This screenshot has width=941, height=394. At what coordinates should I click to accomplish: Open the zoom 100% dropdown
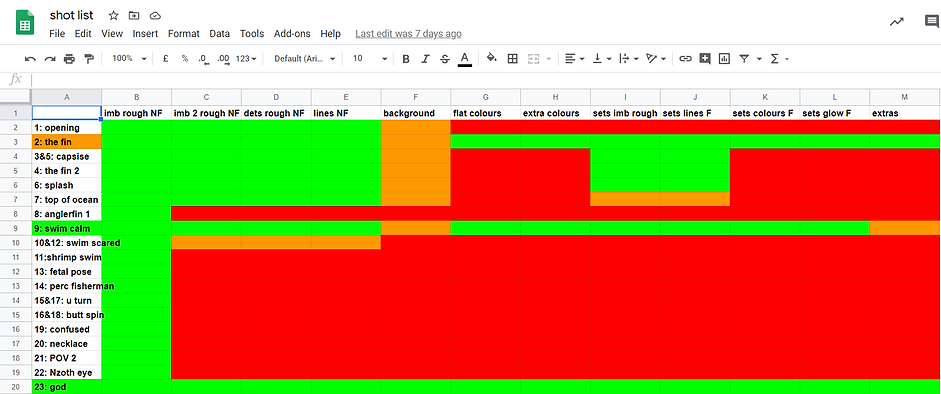tap(129, 59)
